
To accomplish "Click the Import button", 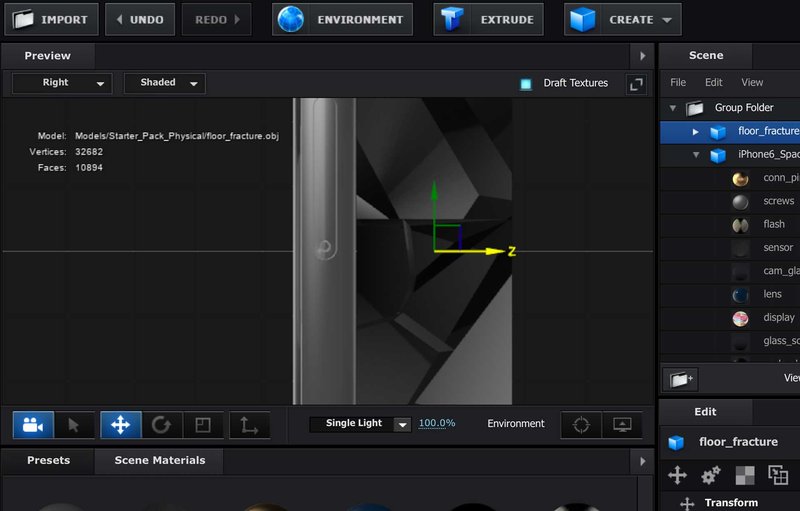I will click(x=51, y=19).
